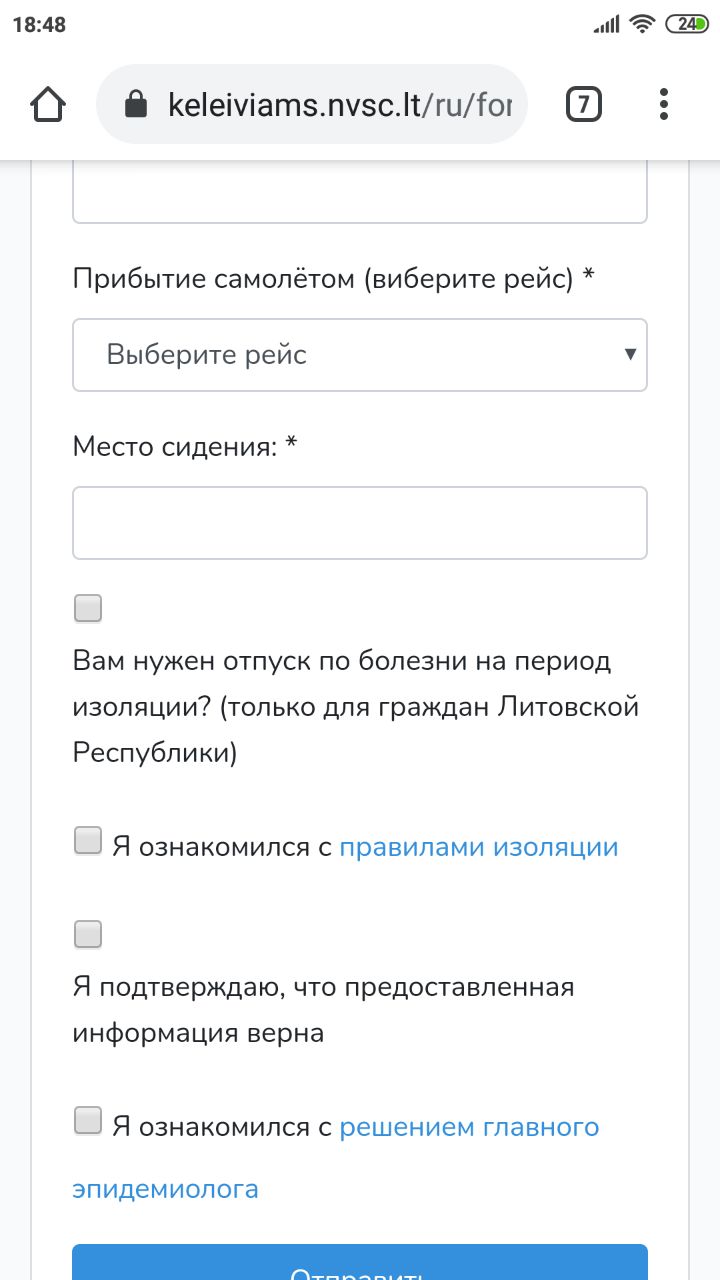Check the confirm information is correct checkbox

88,935
